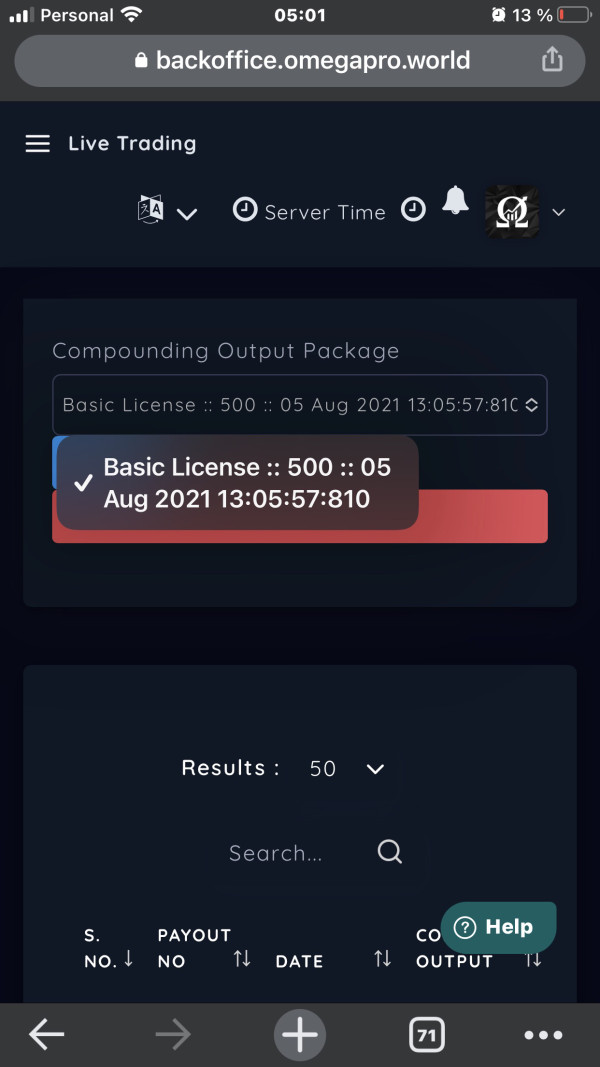
Task: Tap the Omega profile avatar
Action: [512, 212]
